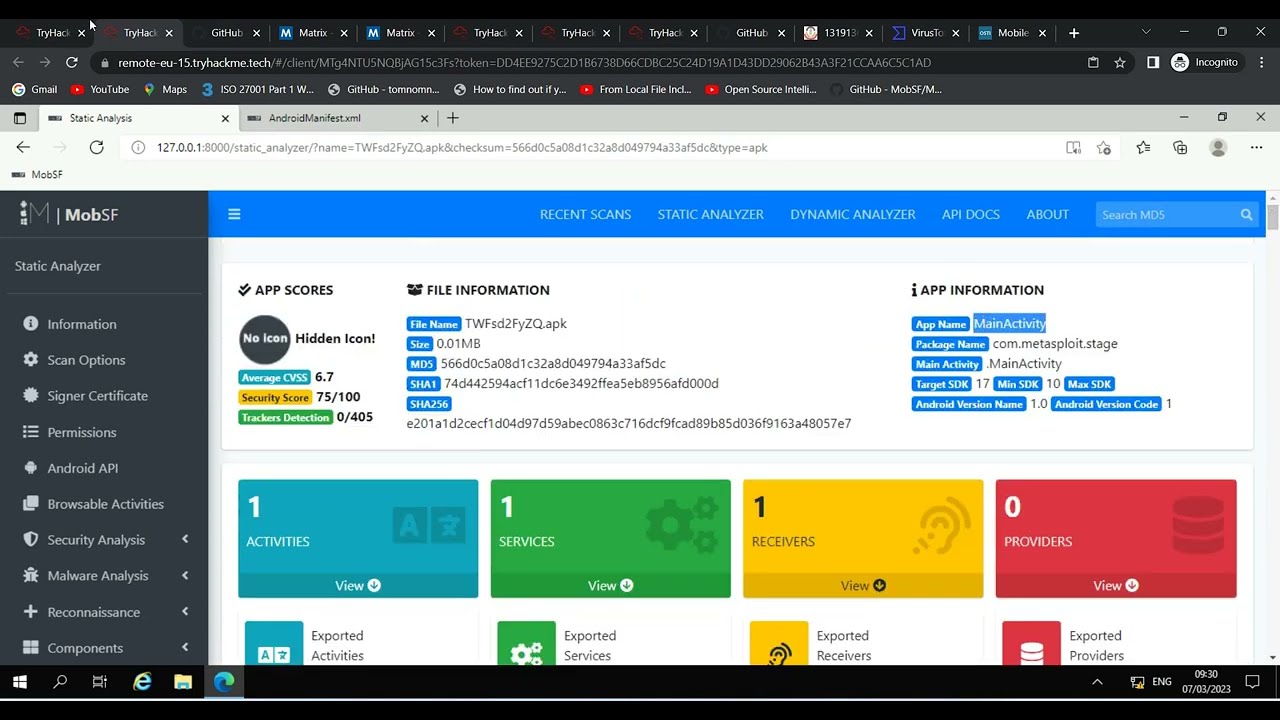
Task: Click the Incognito profile indicator
Action: (x=1205, y=62)
